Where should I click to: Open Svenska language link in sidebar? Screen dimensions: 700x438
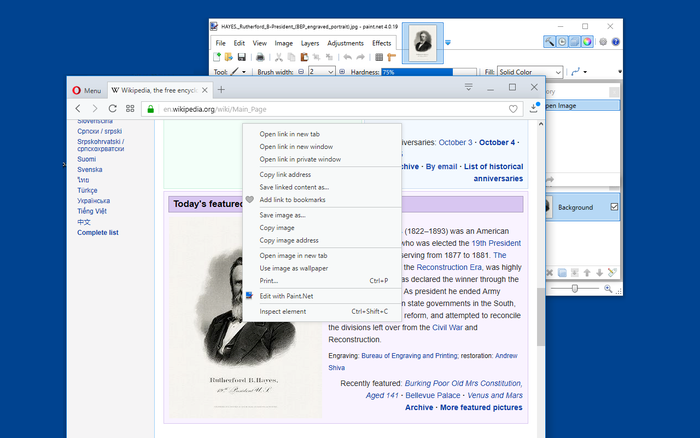(x=90, y=170)
